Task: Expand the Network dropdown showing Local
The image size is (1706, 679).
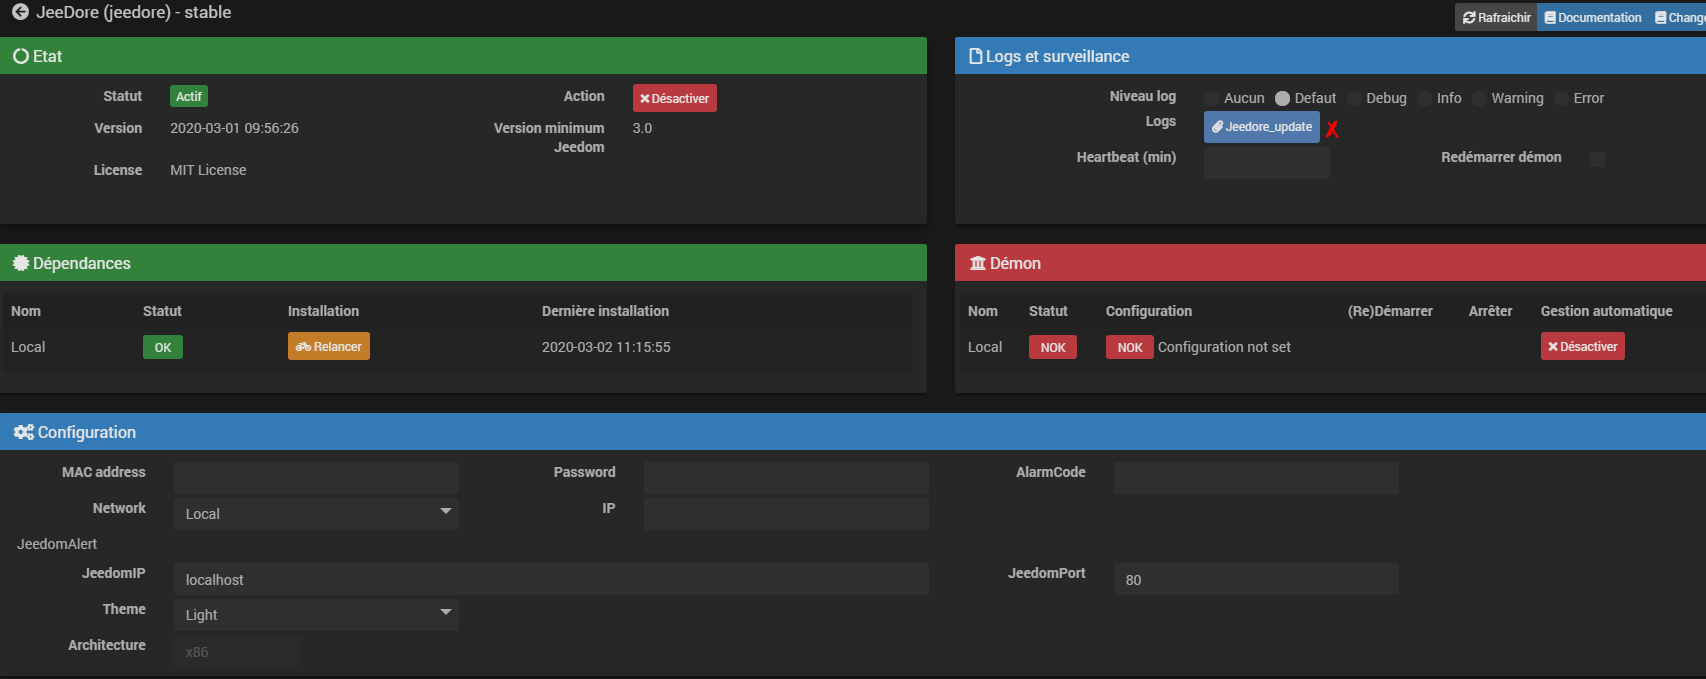Action: [x=316, y=514]
